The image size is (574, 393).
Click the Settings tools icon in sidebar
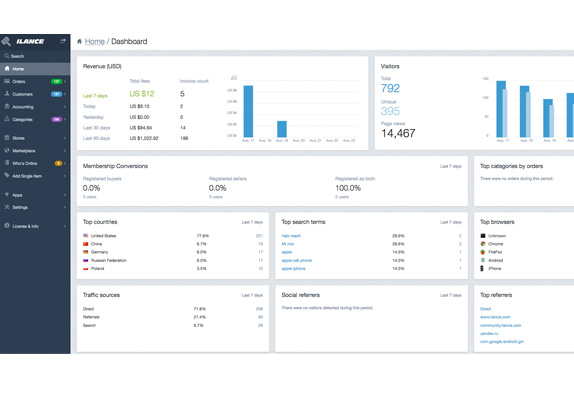7,207
